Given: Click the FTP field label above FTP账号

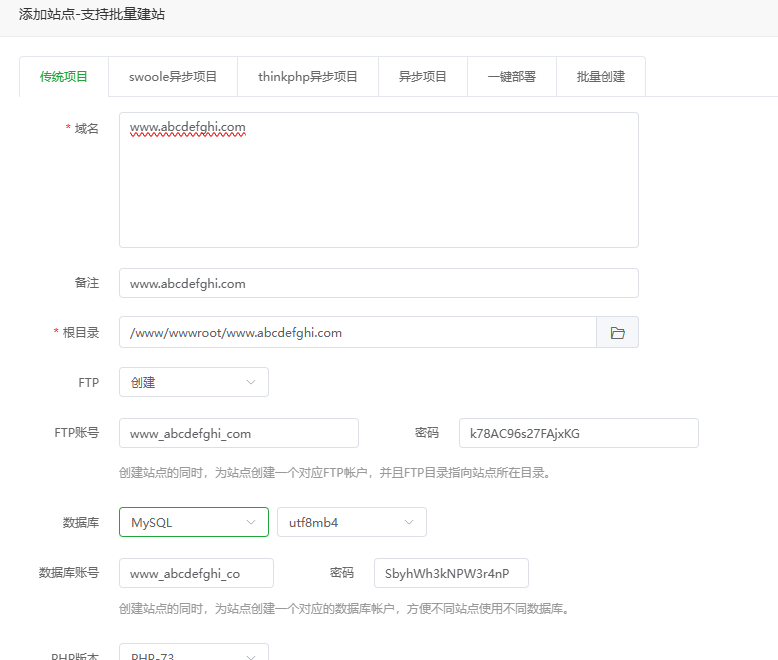Looking at the screenshot, I should point(89,383).
